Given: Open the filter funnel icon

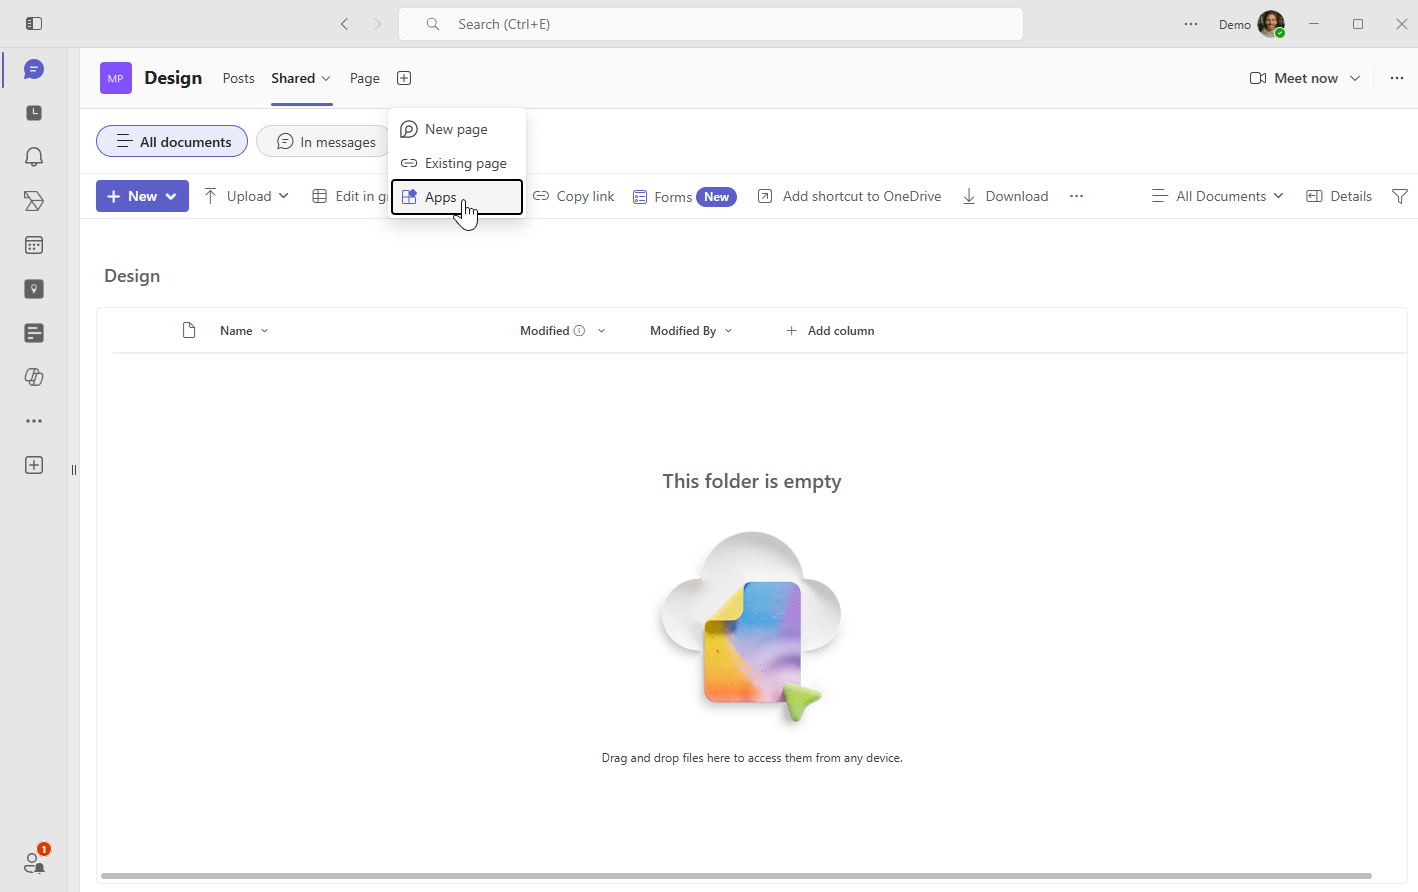Looking at the screenshot, I should click(1400, 196).
